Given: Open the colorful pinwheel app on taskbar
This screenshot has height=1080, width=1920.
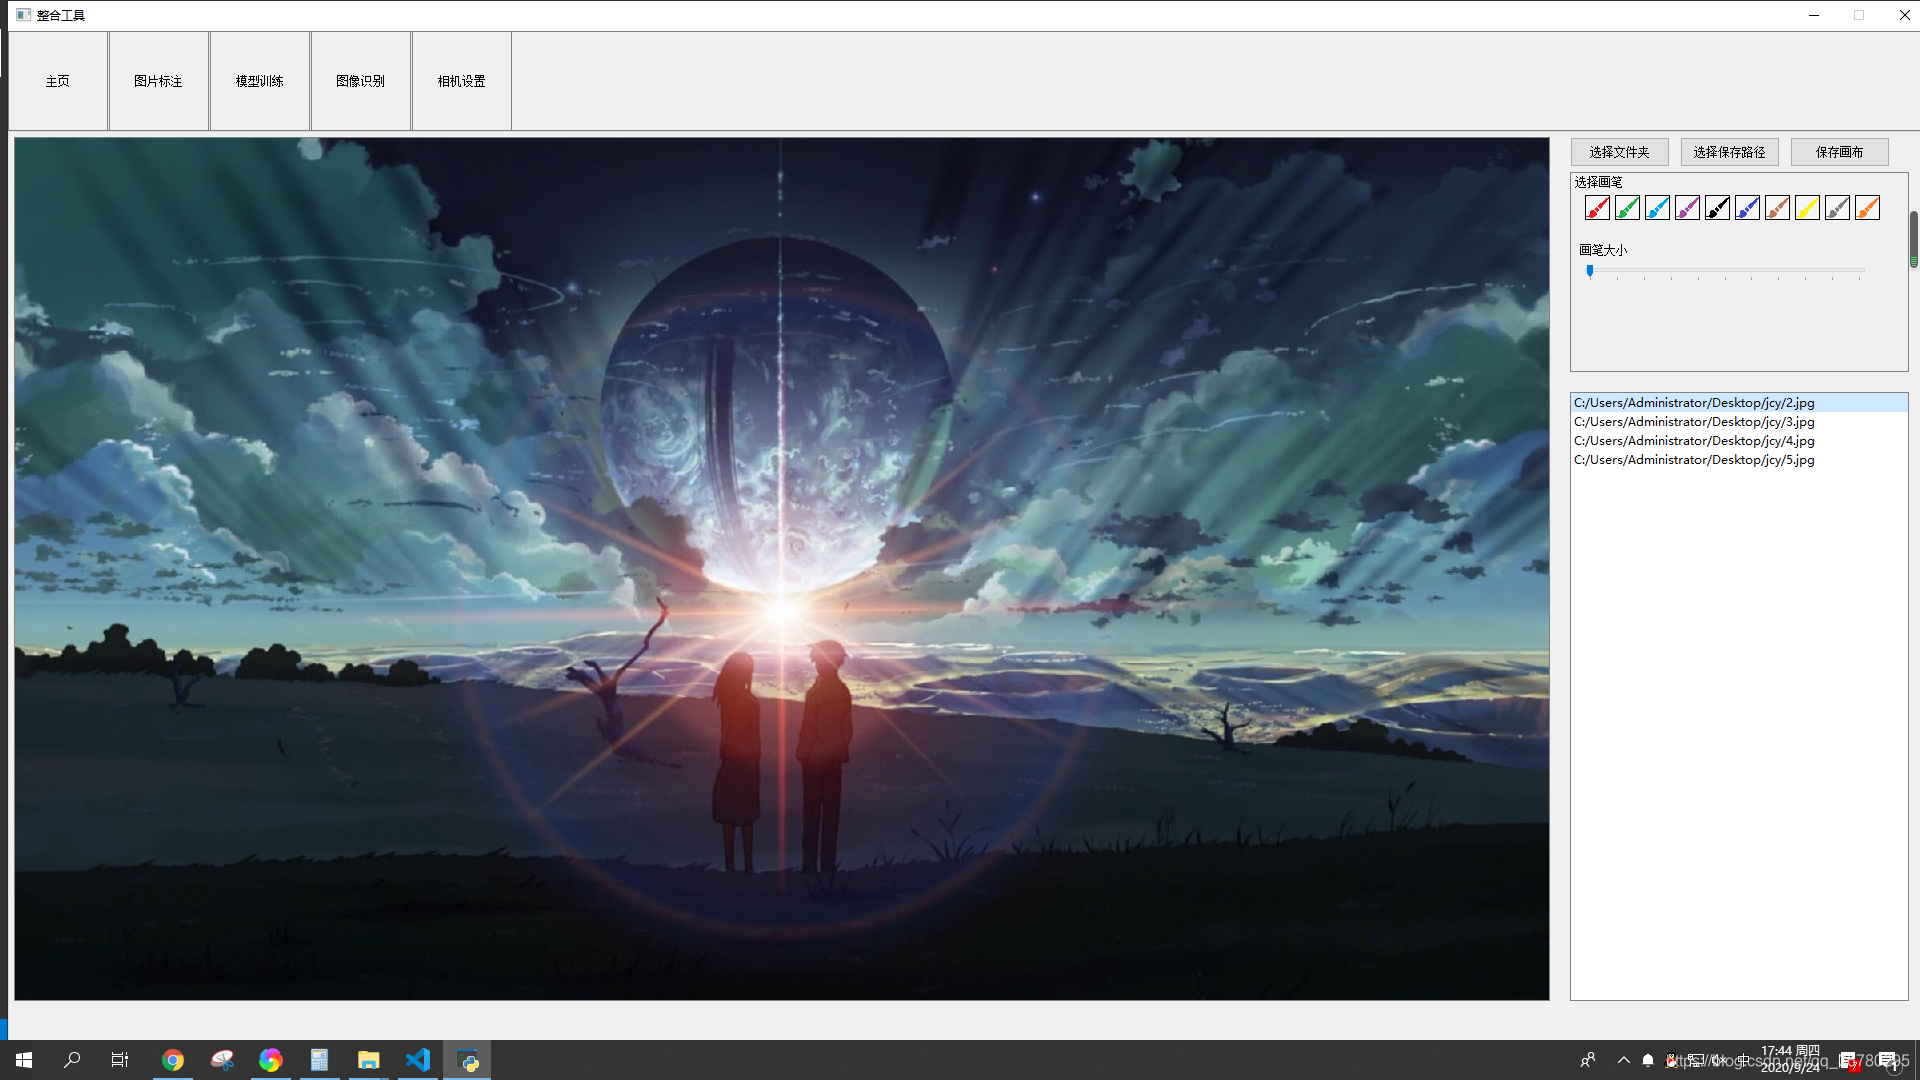Looking at the screenshot, I should tap(271, 1060).
